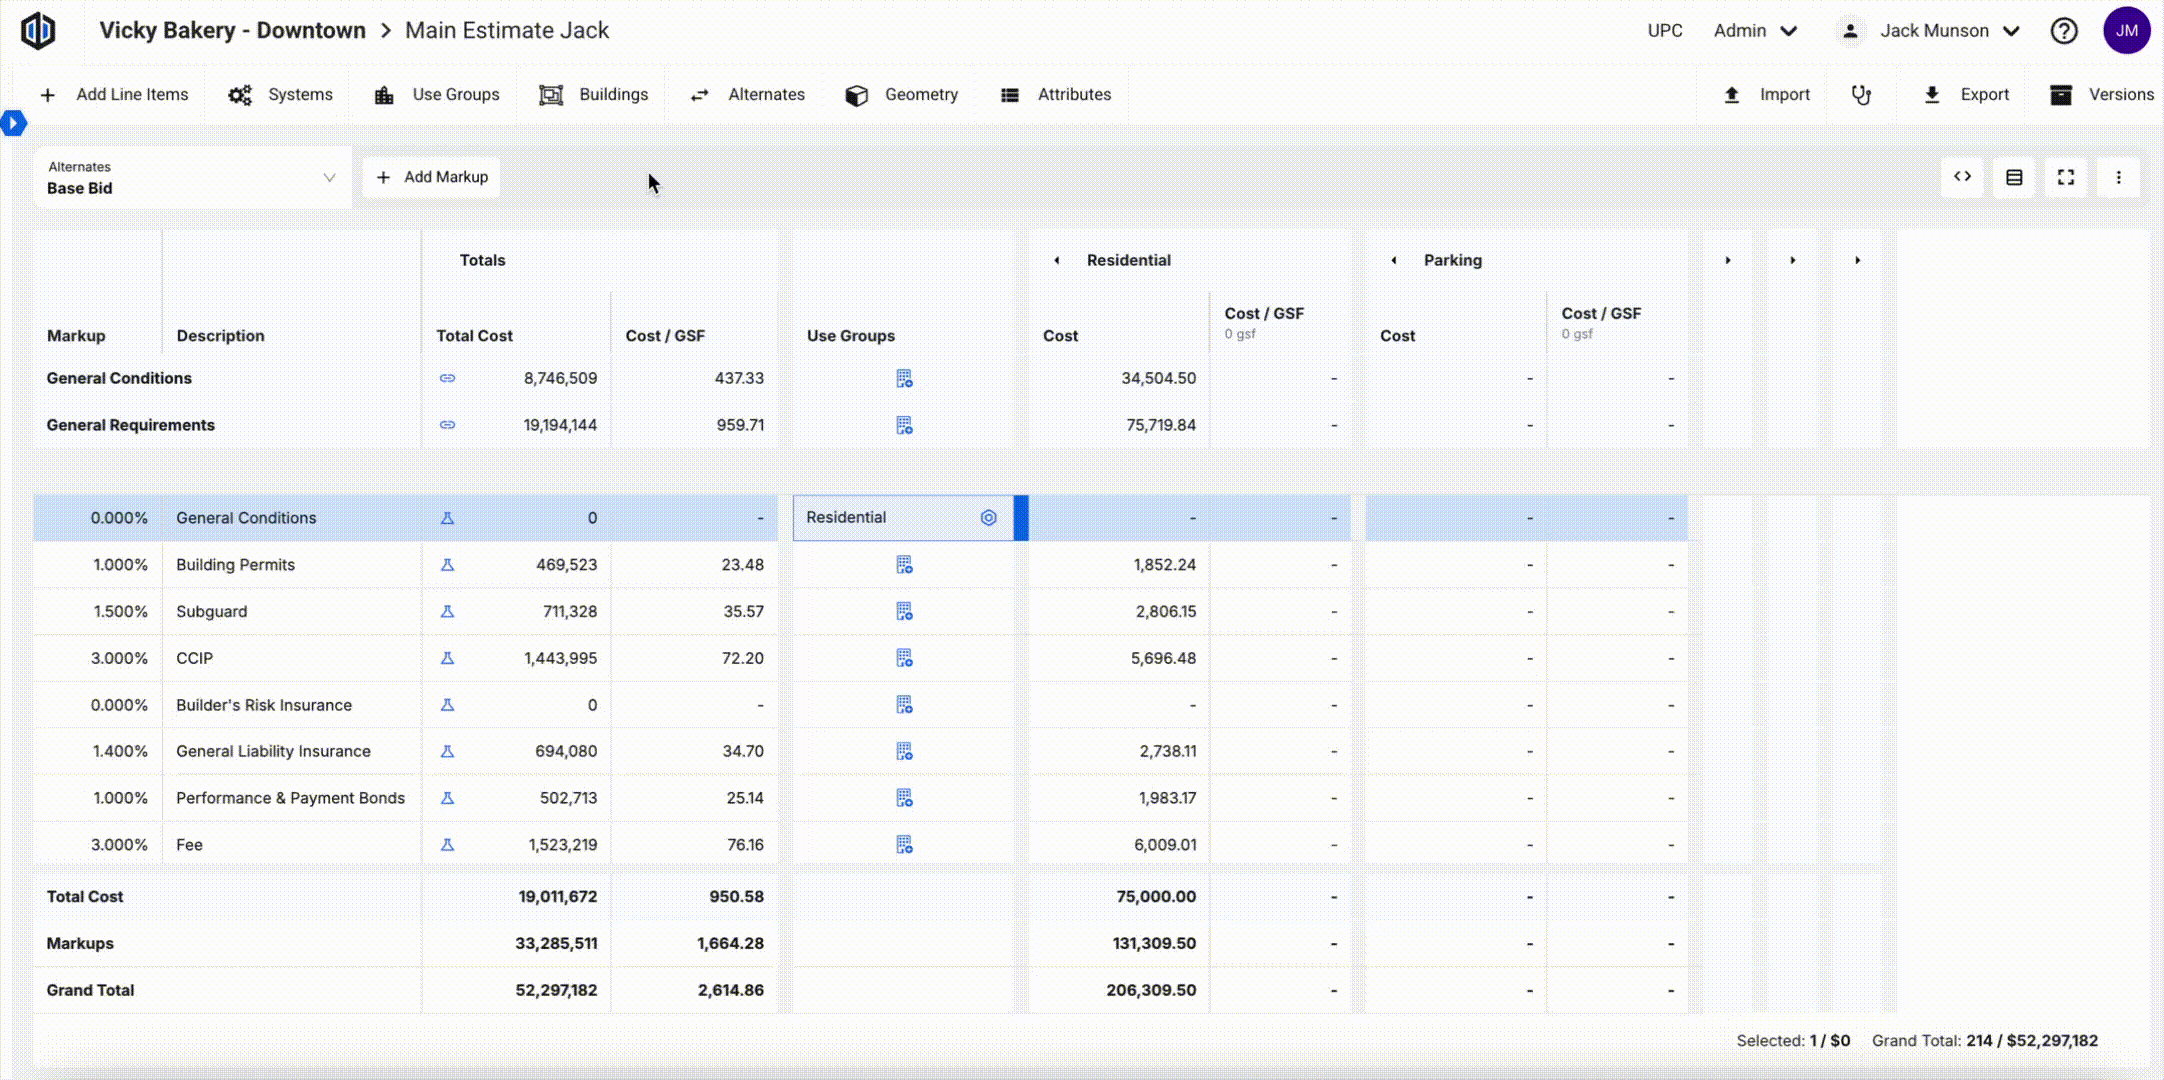Viewport: 2164px width, 1080px height.
Task: Open the three-dot more options menu
Action: [2118, 177]
